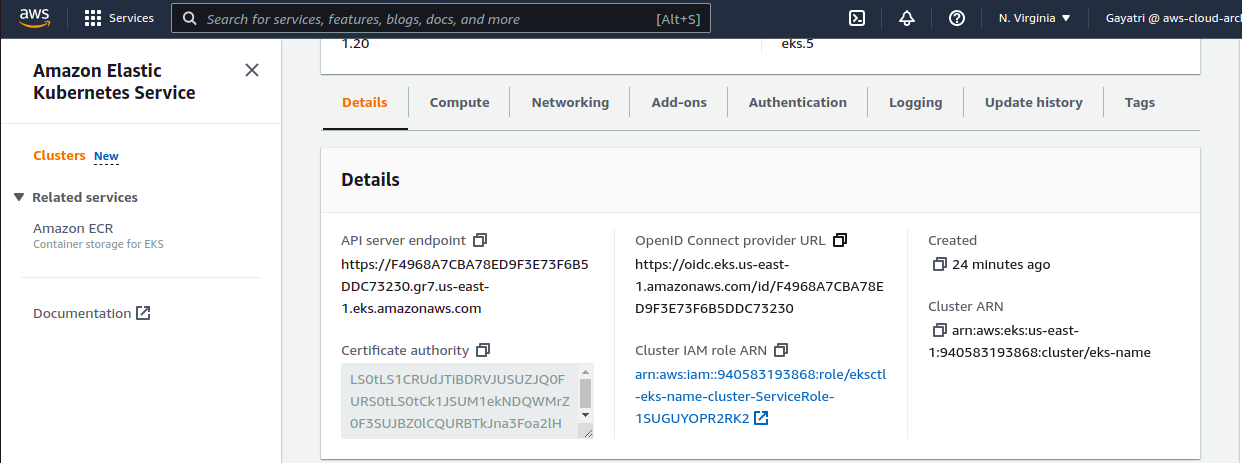The image size is (1242, 463).
Task: Open the Tags tab
Action: (x=1140, y=102)
